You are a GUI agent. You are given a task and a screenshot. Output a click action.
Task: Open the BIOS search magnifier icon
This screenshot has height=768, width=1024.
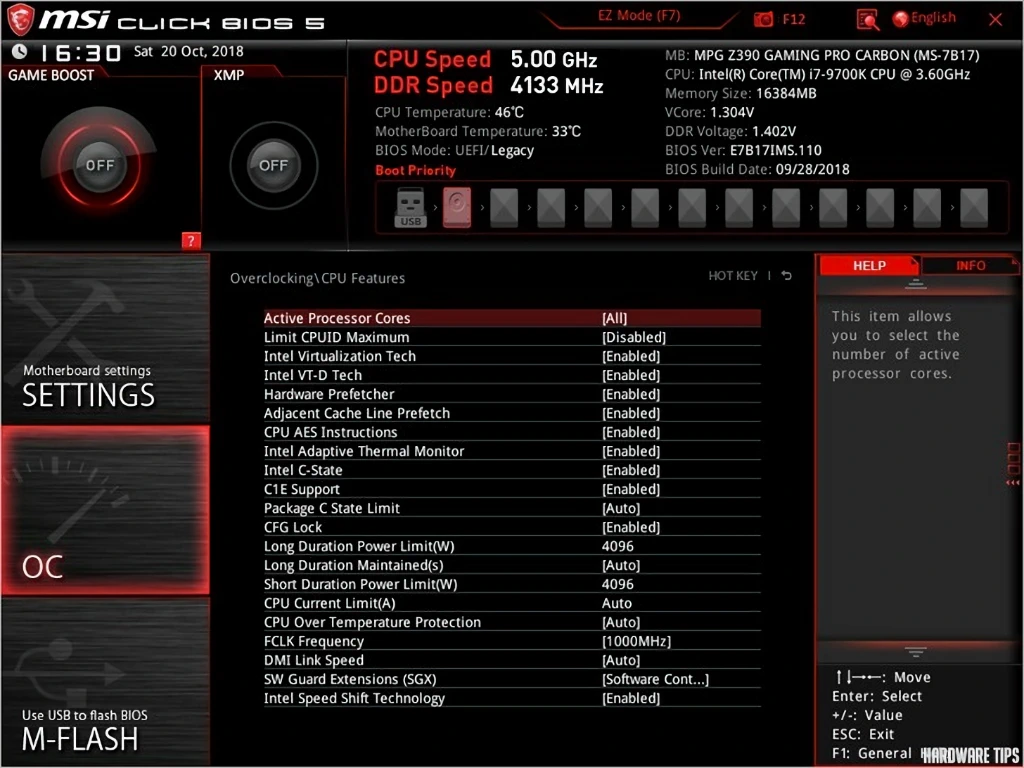[868, 20]
